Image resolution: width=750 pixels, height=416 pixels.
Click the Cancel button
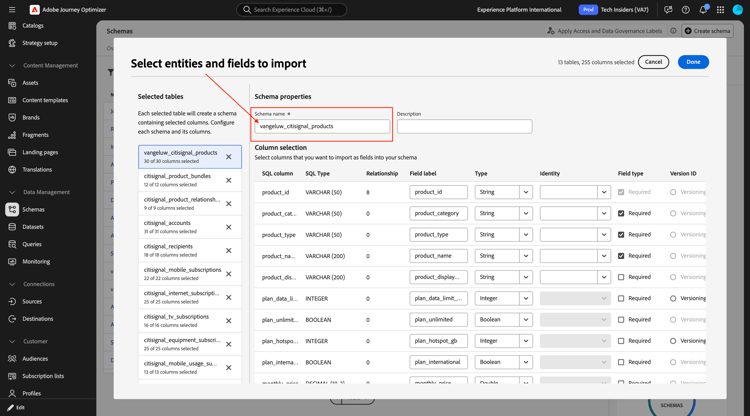point(653,62)
